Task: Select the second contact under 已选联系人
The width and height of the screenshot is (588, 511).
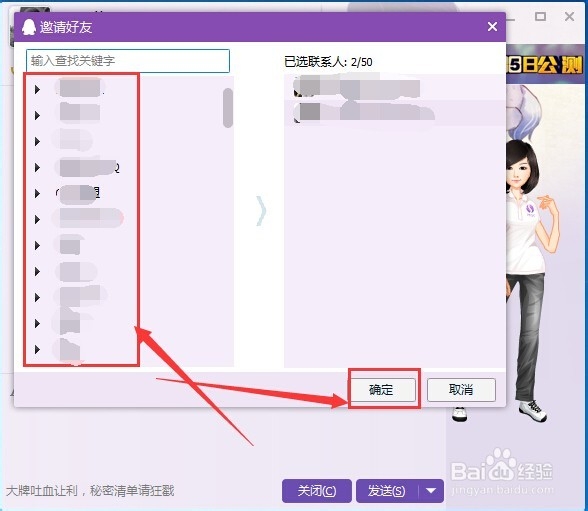Action: (x=394, y=112)
